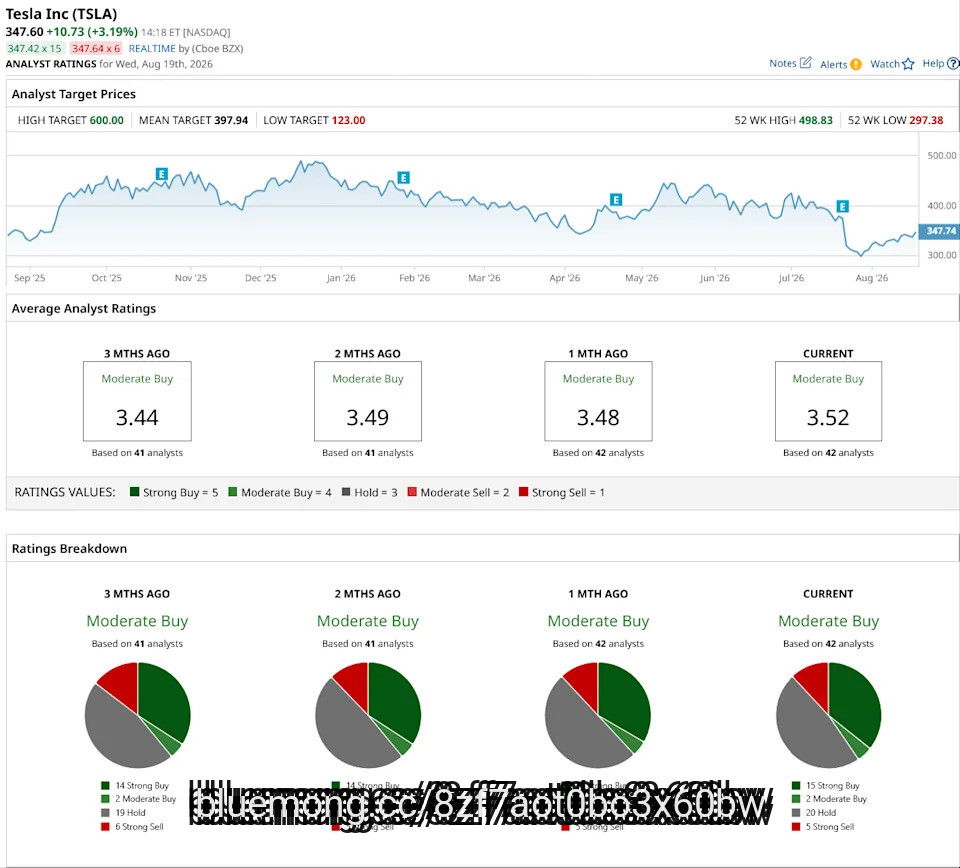
Task: Click the earnings E marker near Feb '26
Action: pos(403,178)
